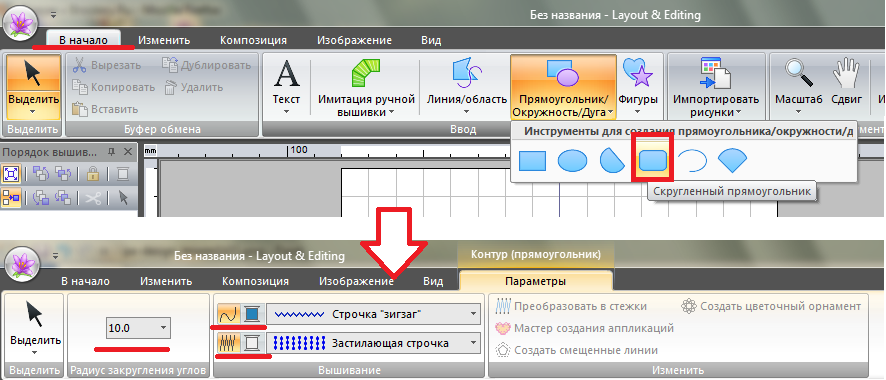Click the Вырезать (Cut) scissors command
This screenshot has height=380, width=886.
click(x=107, y=65)
